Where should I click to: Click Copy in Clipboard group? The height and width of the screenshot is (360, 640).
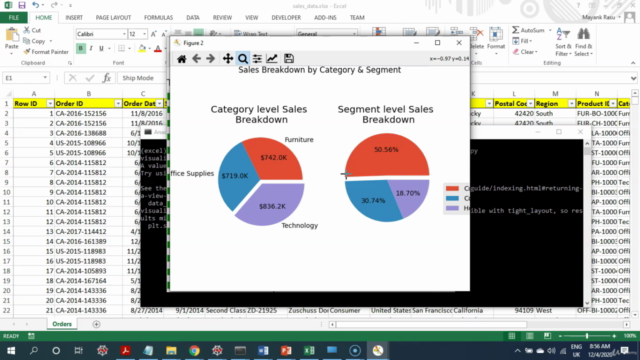click(34, 41)
